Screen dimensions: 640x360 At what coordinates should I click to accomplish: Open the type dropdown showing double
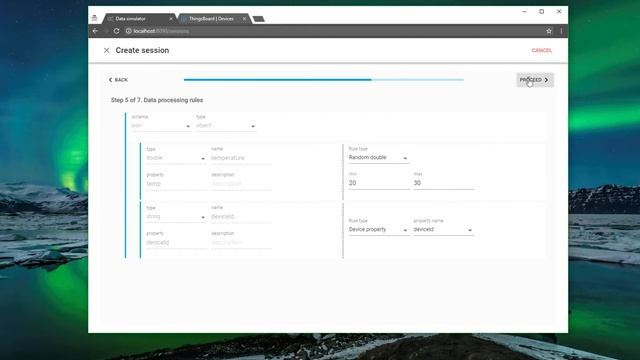[176, 158]
